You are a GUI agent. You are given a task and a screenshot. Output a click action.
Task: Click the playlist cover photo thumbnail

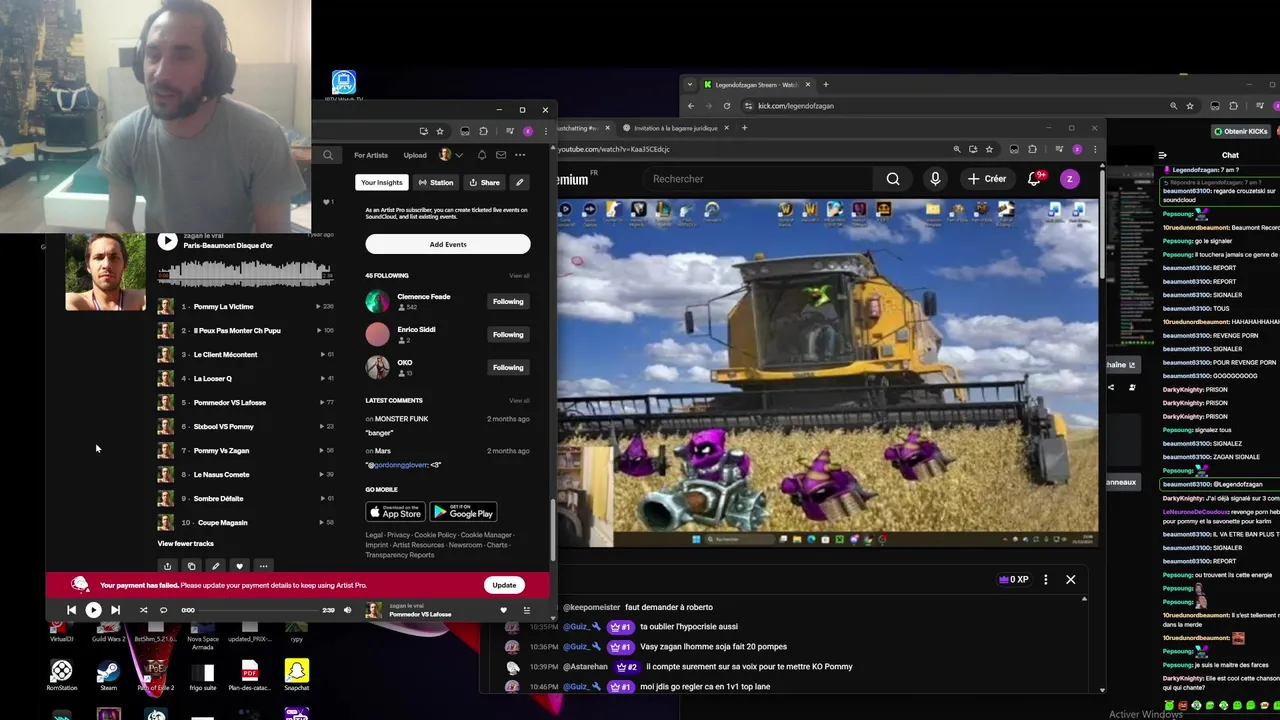click(x=105, y=272)
